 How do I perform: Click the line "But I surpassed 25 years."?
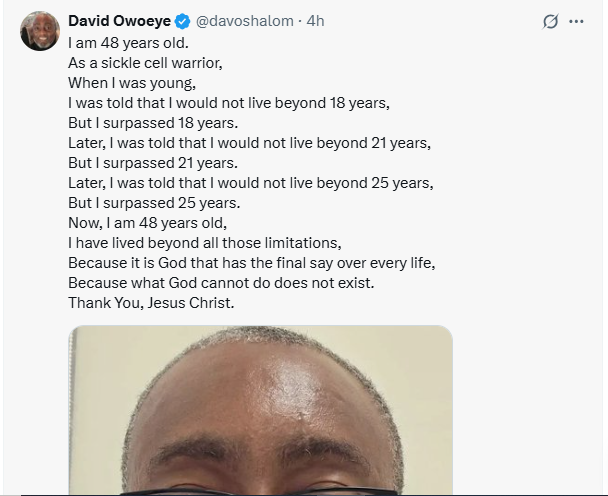coord(154,202)
